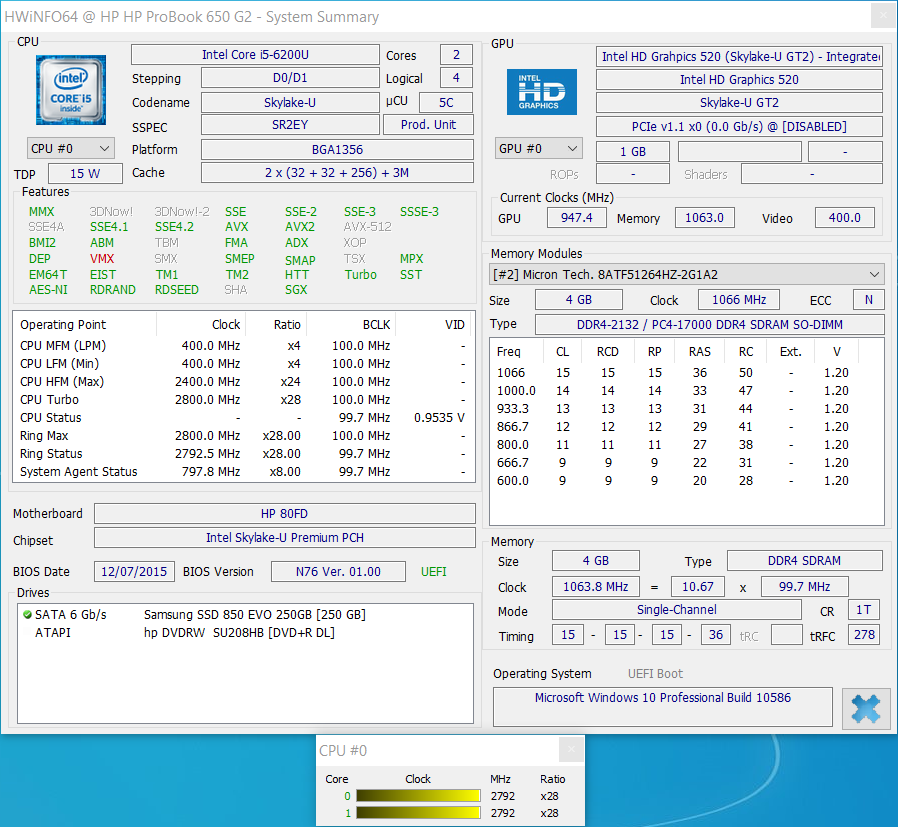Click the tRFC 278 timing field

(x=864, y=635)
